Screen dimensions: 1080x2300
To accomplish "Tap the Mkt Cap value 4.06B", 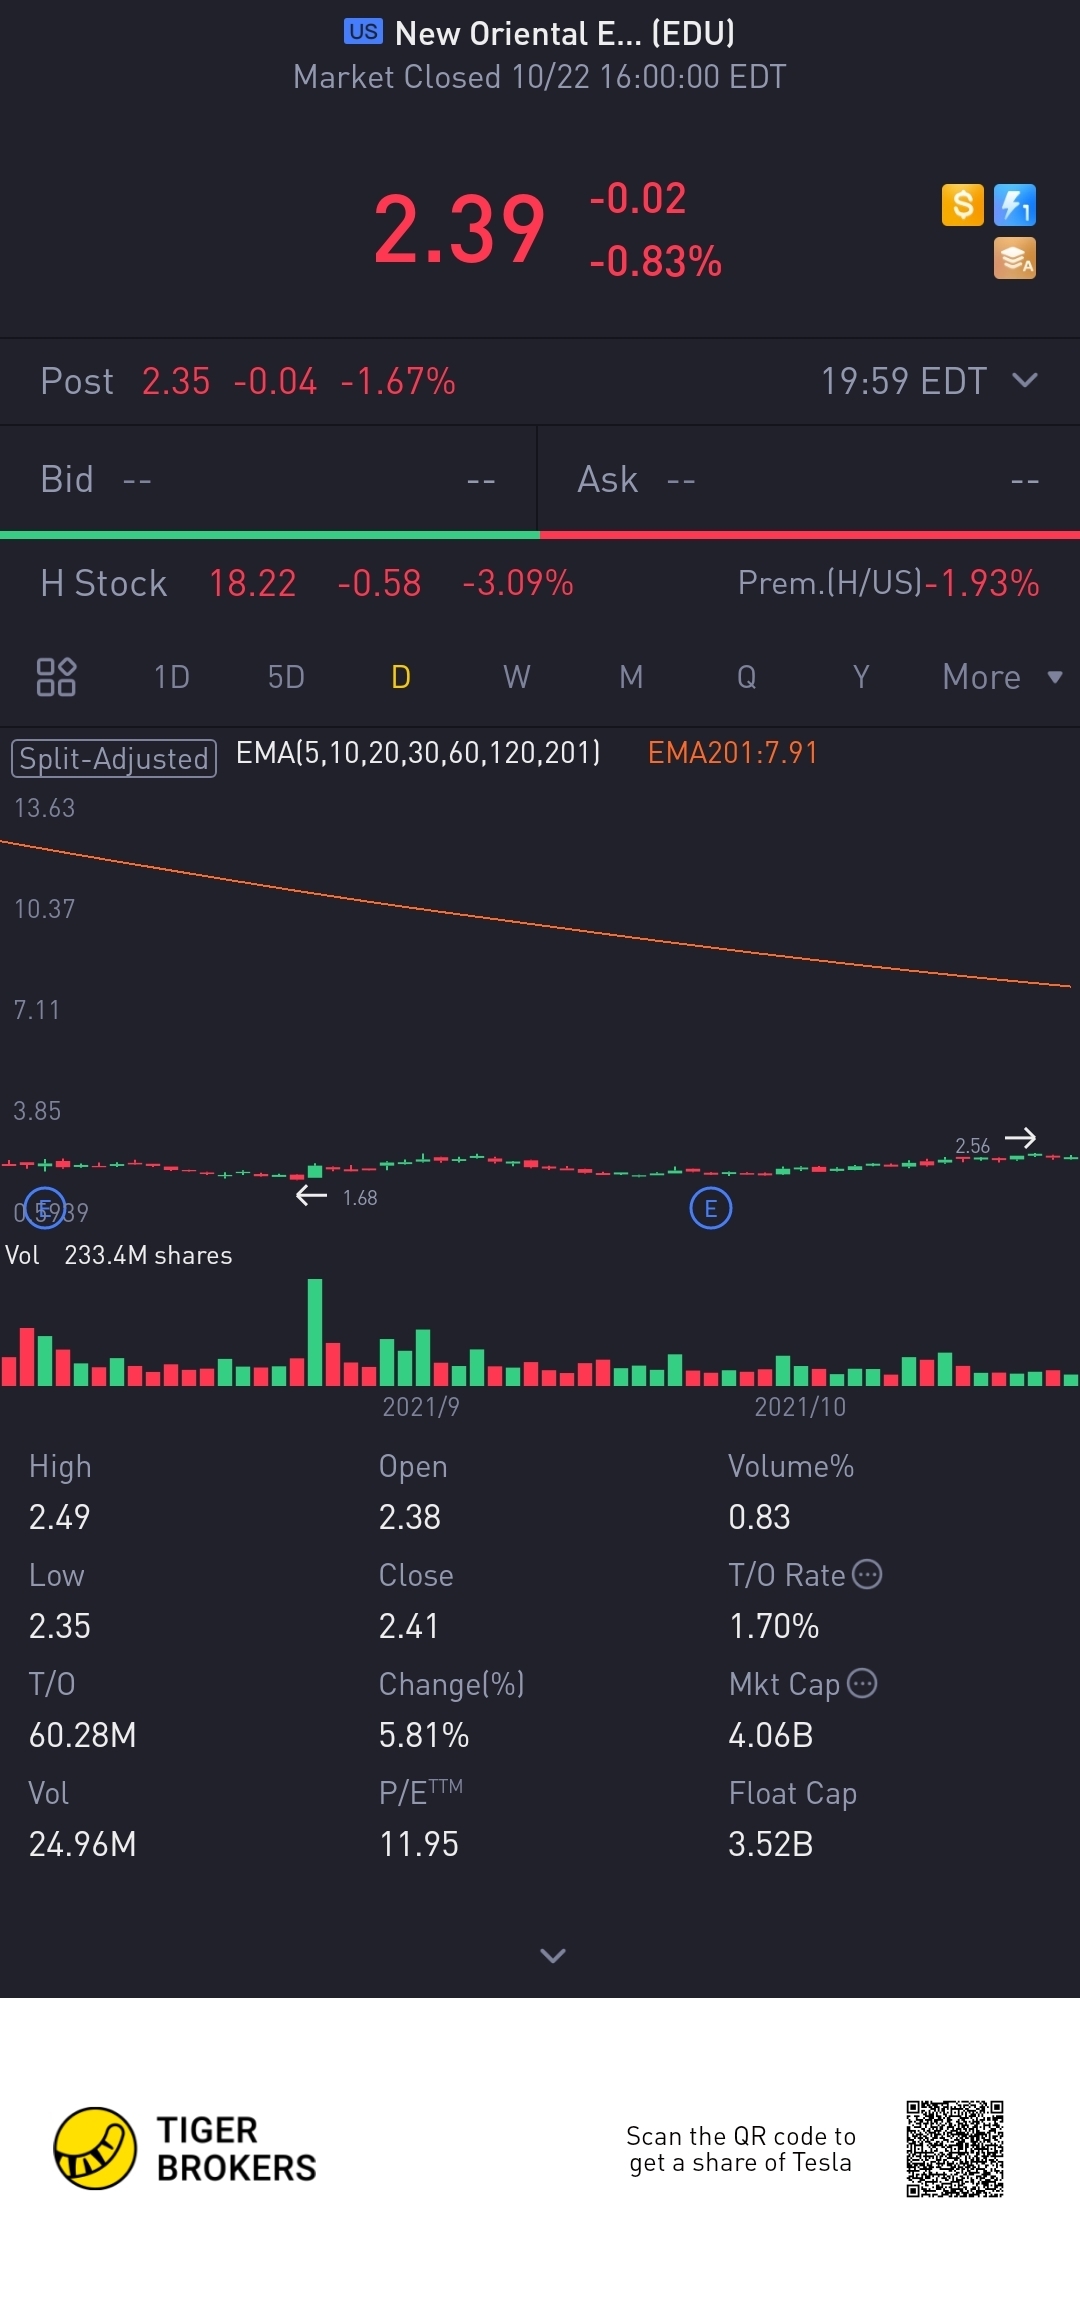I will coord(771,1735).
